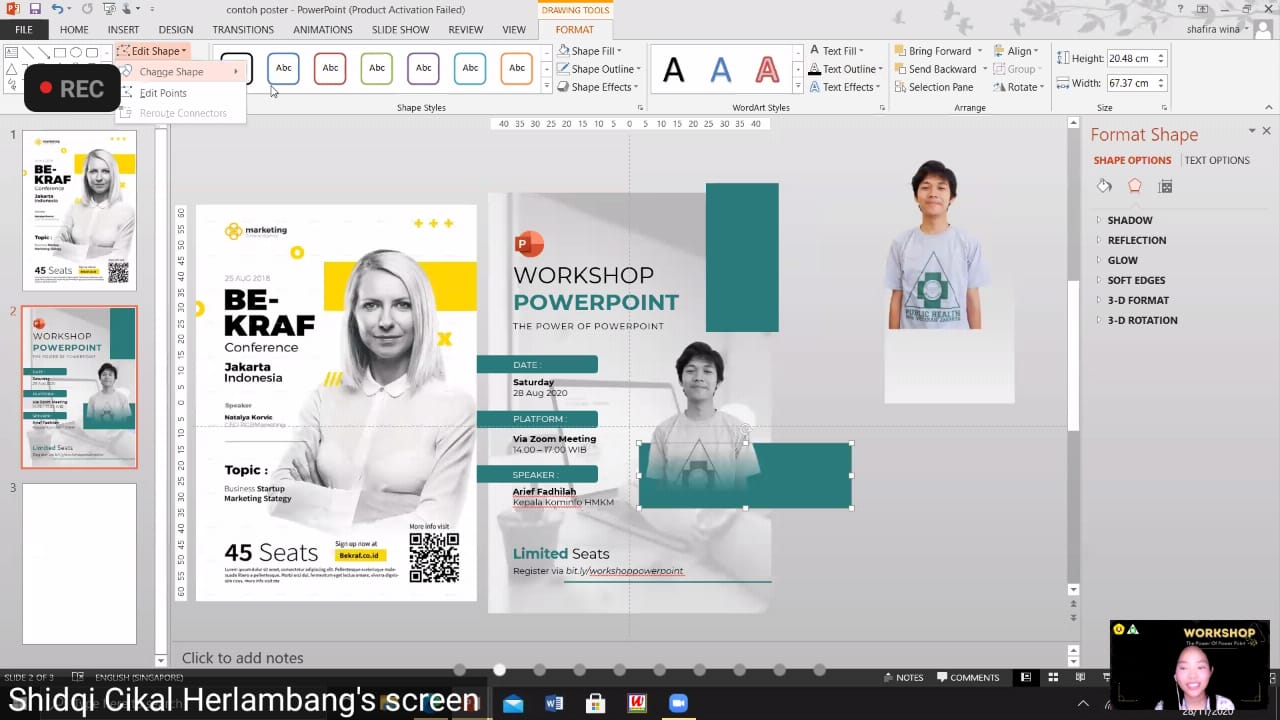Switch to Slide Sorter view icon
The image size is (1280, 720).
1052,677
